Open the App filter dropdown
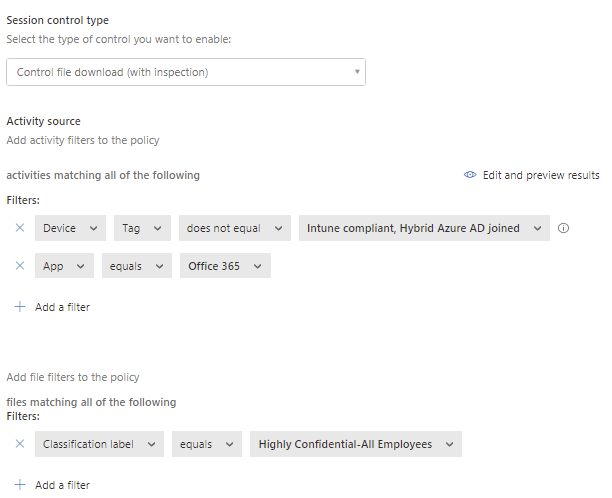Image resolution: width=612 pixels, height=498 pixels. (64, 266)
